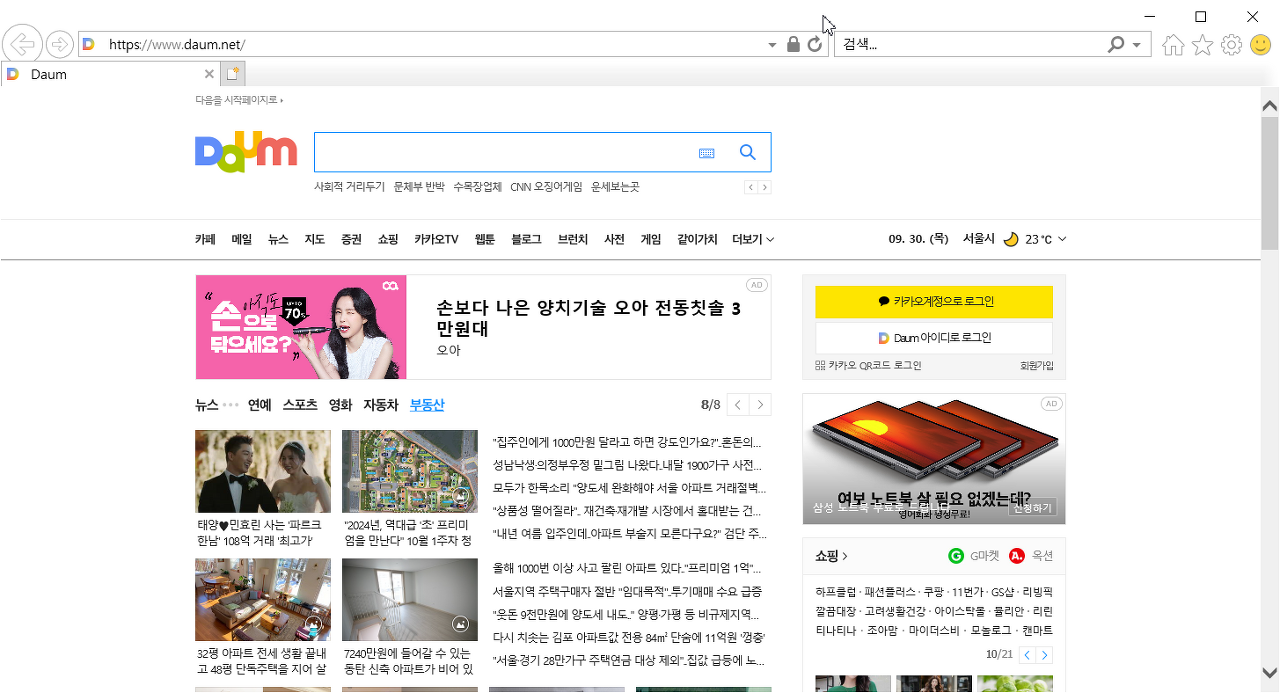This screenshot has height=693, width=1280.
Task: Show next trending keywords arrow
Action: tap(765, 187)
